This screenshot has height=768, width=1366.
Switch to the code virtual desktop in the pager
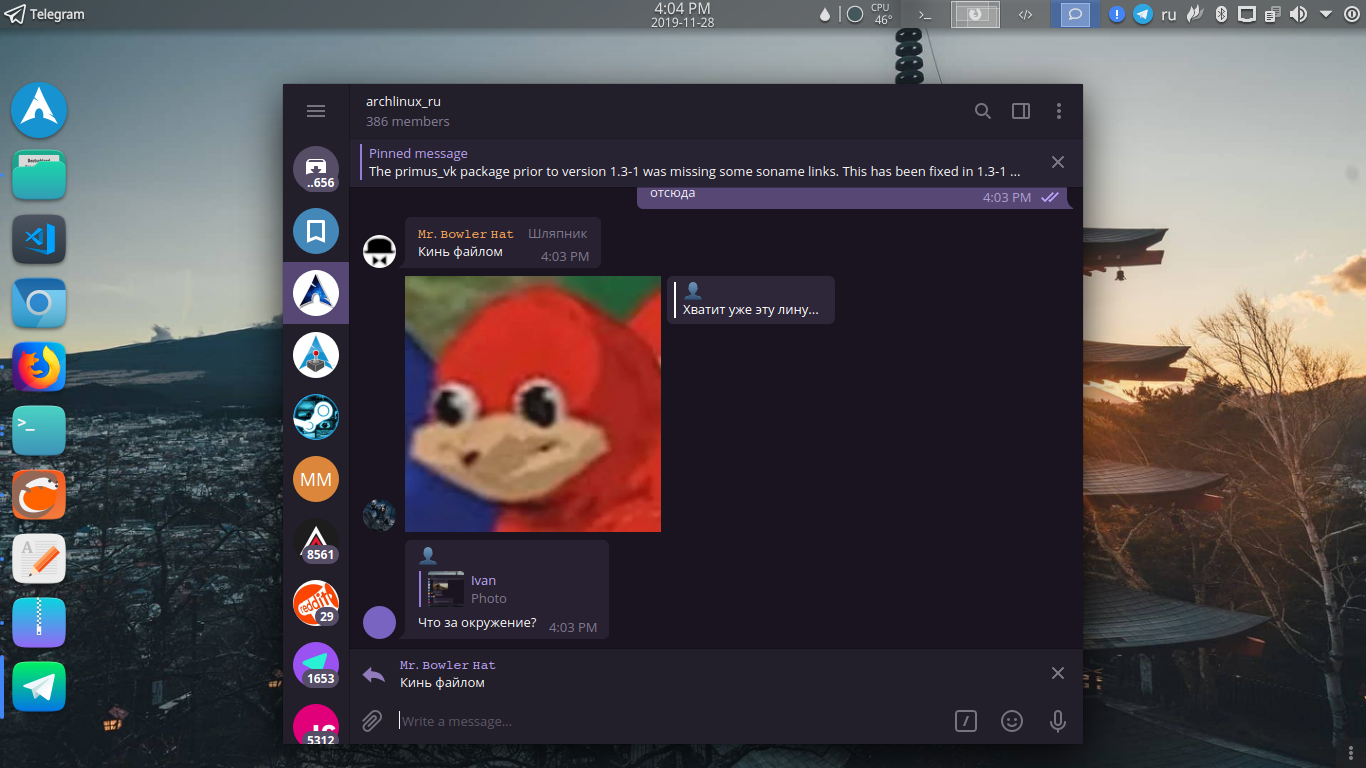pos(1025,14)
